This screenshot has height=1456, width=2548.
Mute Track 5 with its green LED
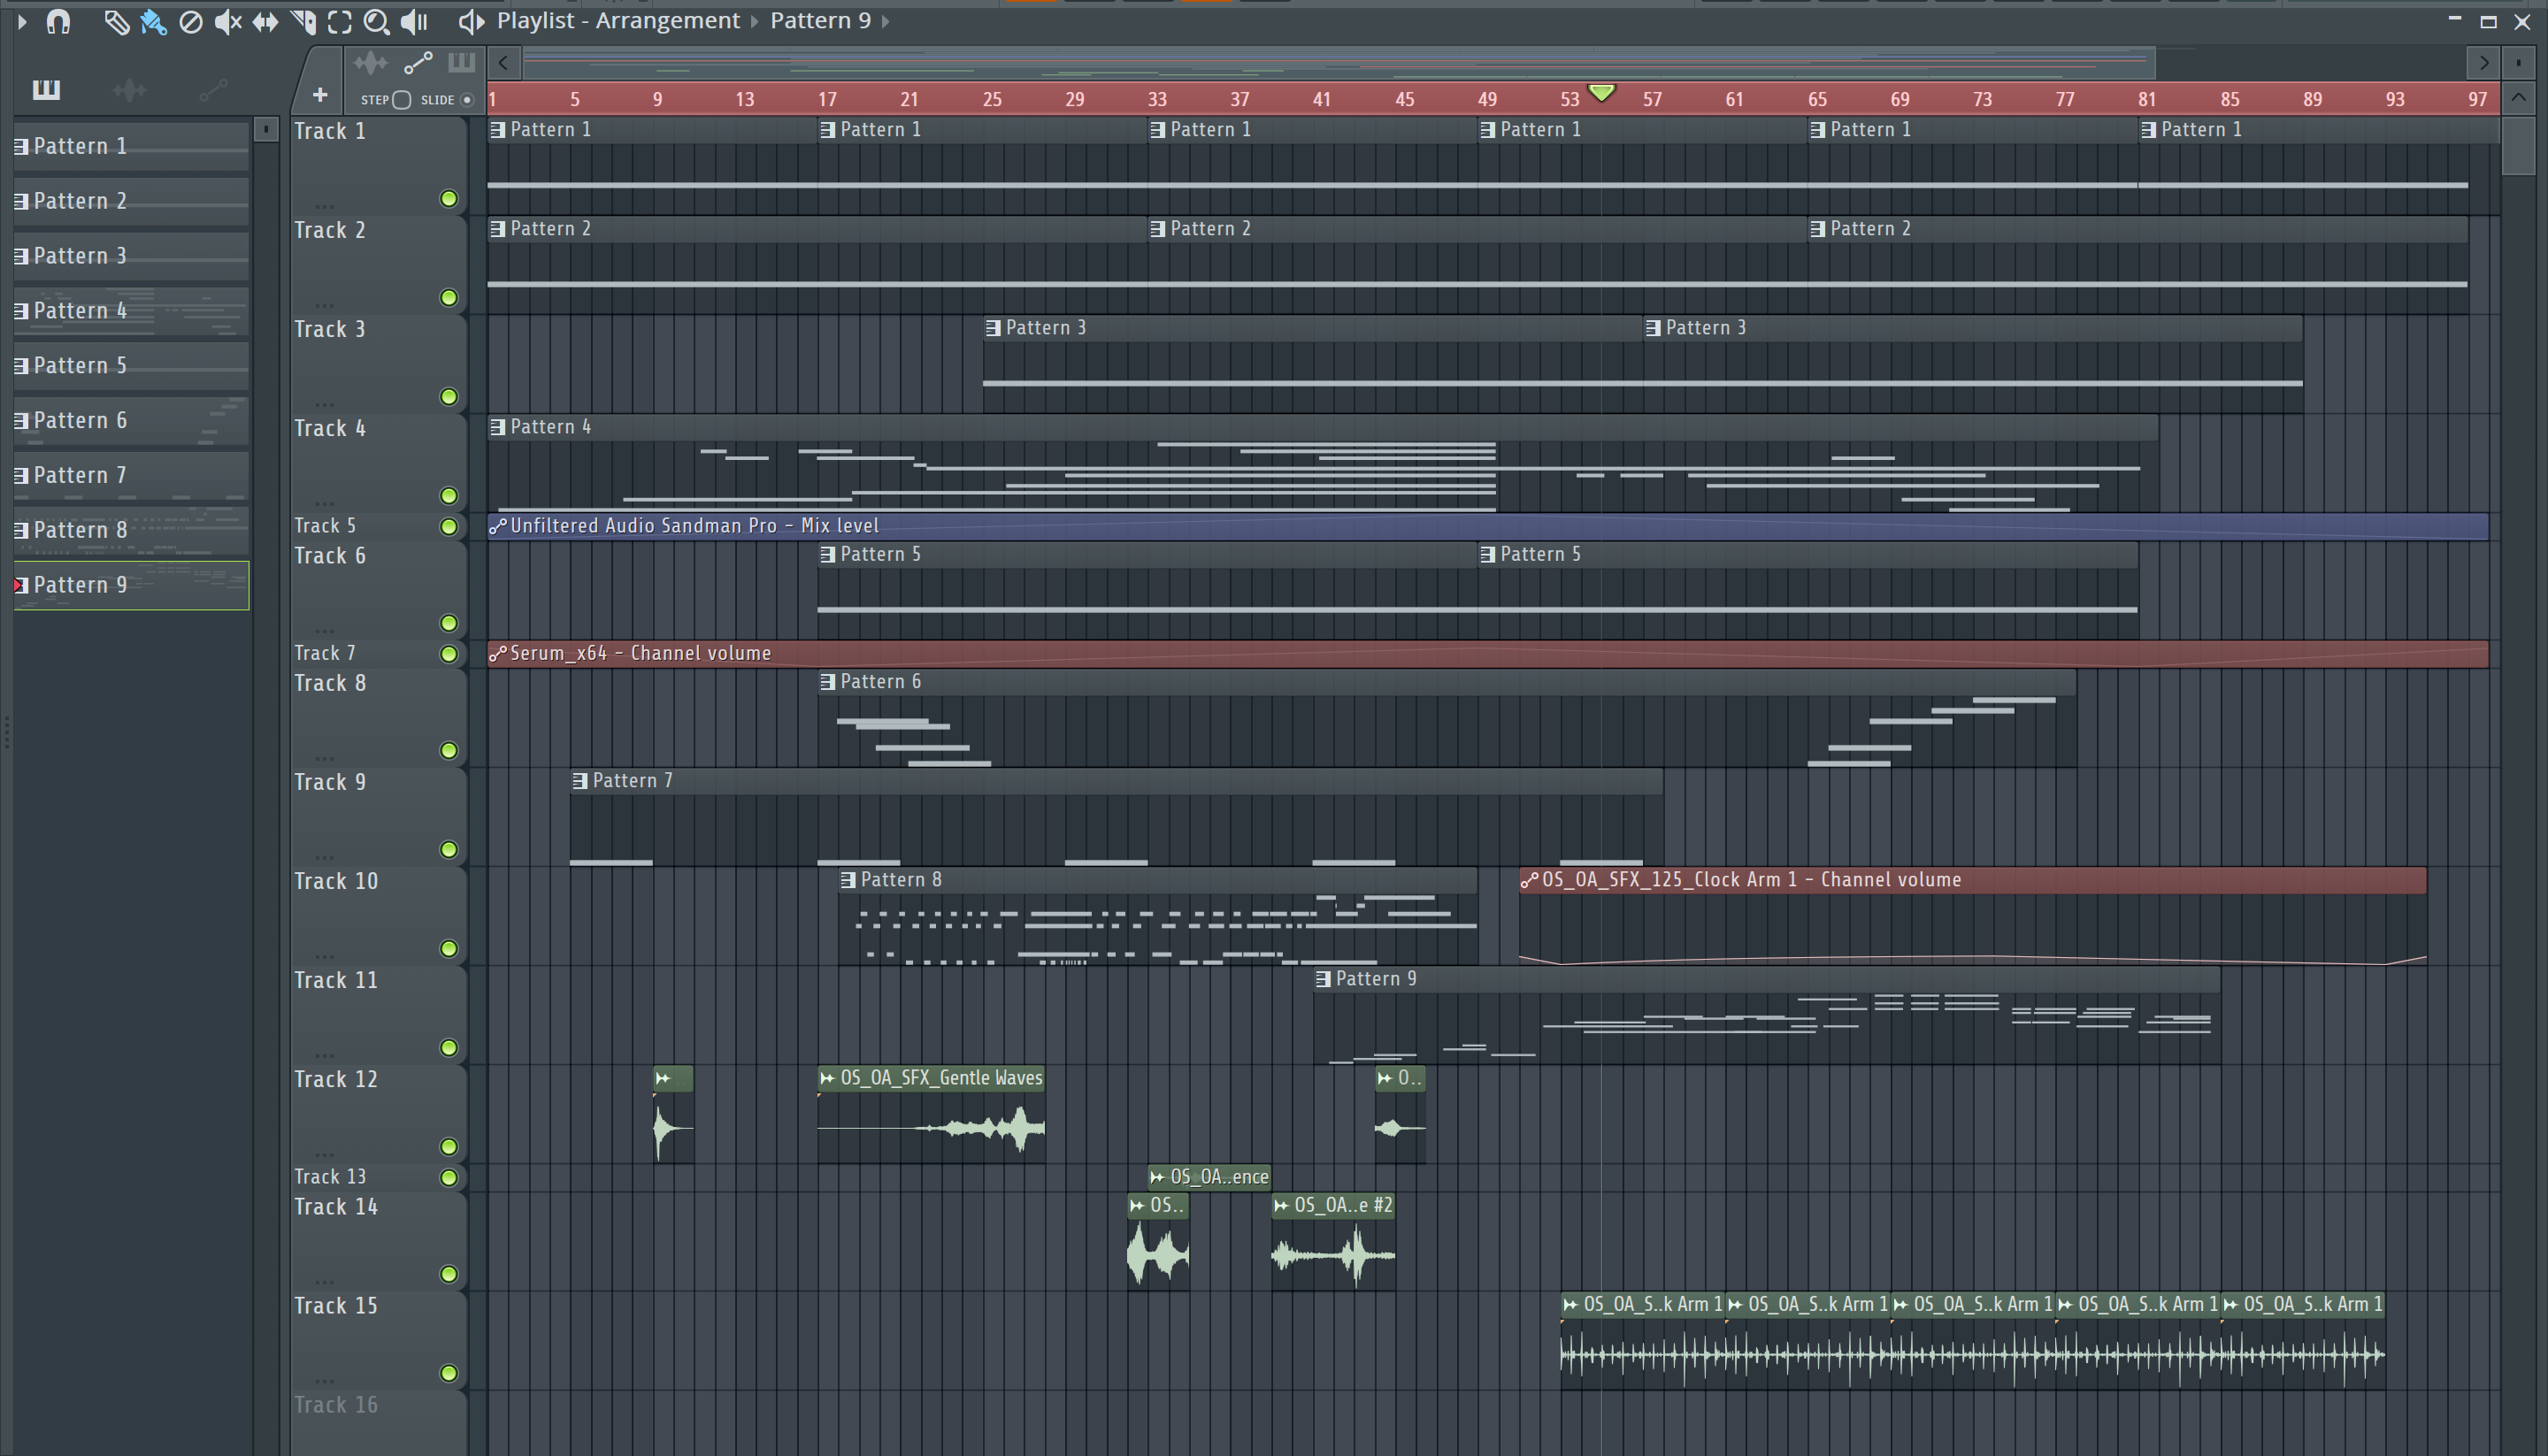point(449,527)
